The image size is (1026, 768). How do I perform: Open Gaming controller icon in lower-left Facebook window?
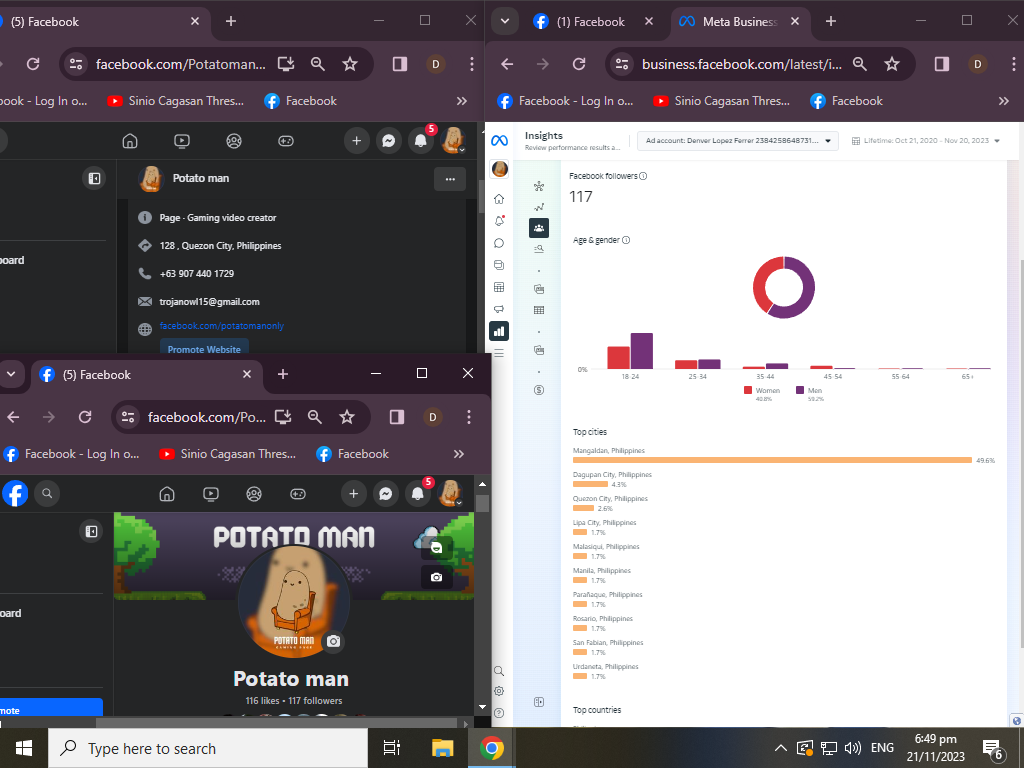(298, 494)
